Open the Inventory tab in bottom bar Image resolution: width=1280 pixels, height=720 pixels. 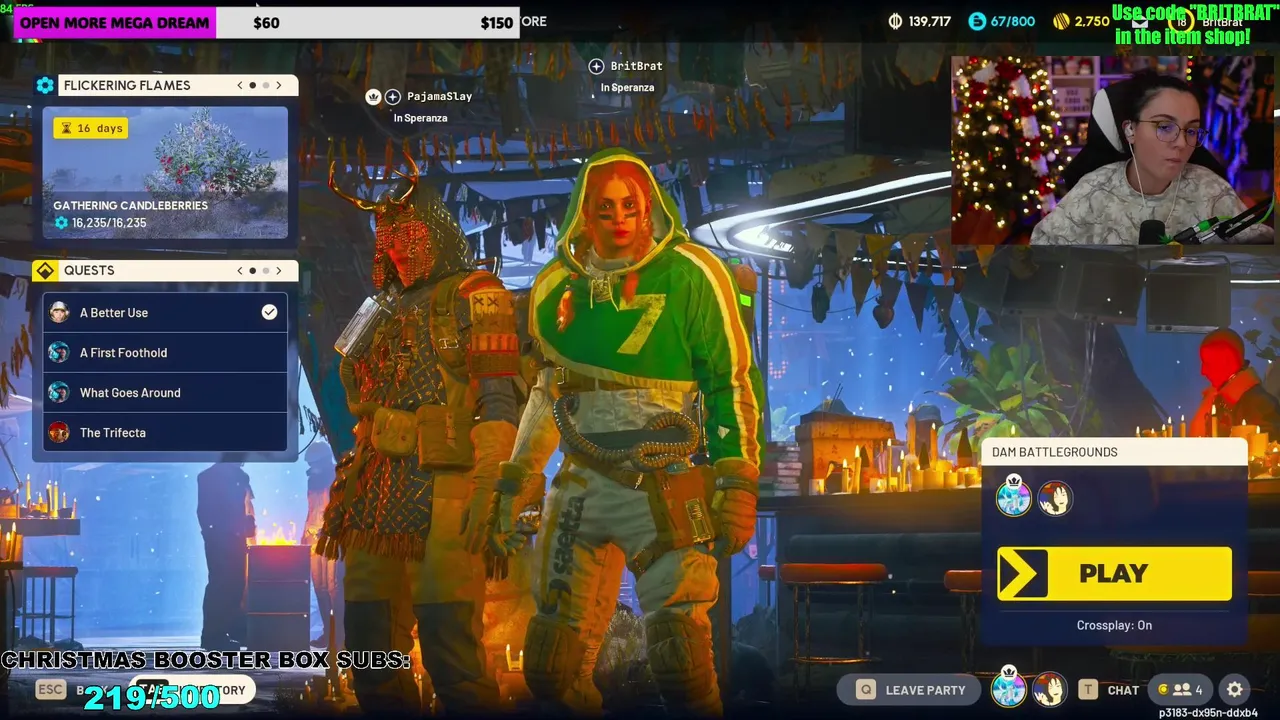pyautogui.click(x=192, y=690)
